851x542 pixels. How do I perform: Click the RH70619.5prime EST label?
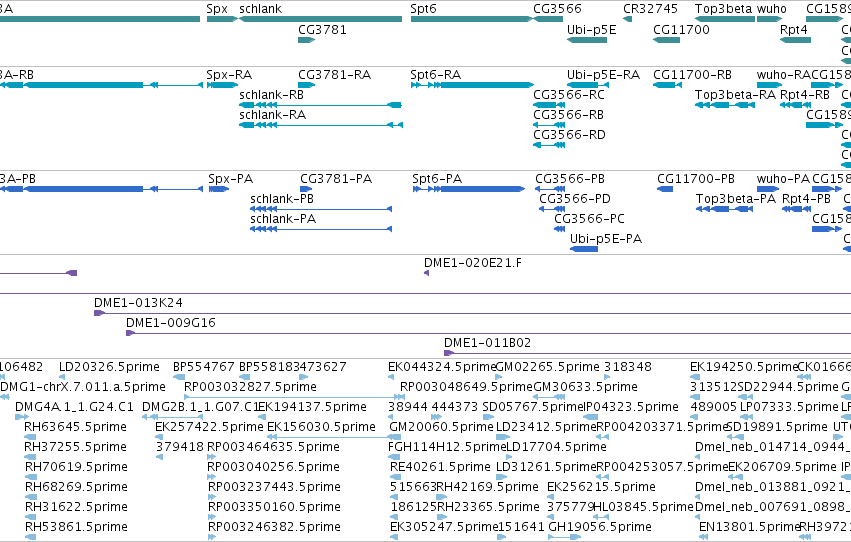coord(76,467)
